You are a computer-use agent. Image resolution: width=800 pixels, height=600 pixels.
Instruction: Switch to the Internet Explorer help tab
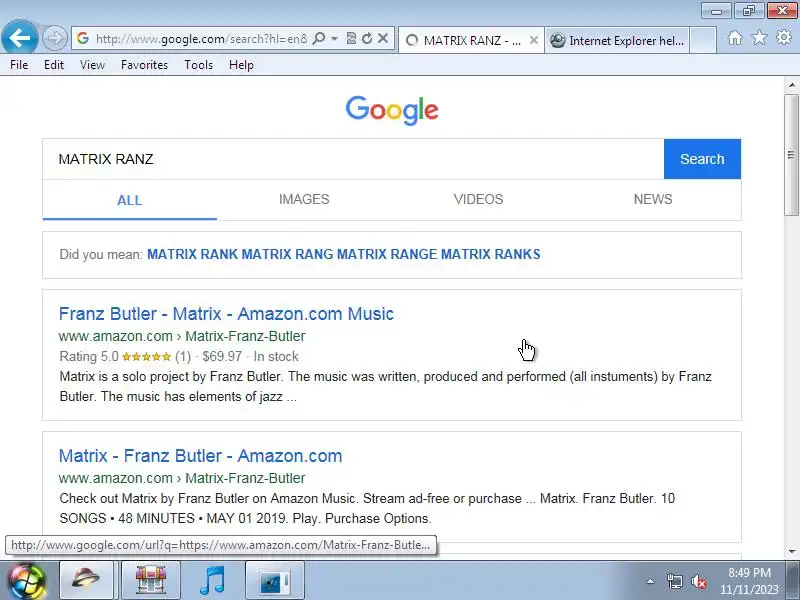(x=617, y=40)
